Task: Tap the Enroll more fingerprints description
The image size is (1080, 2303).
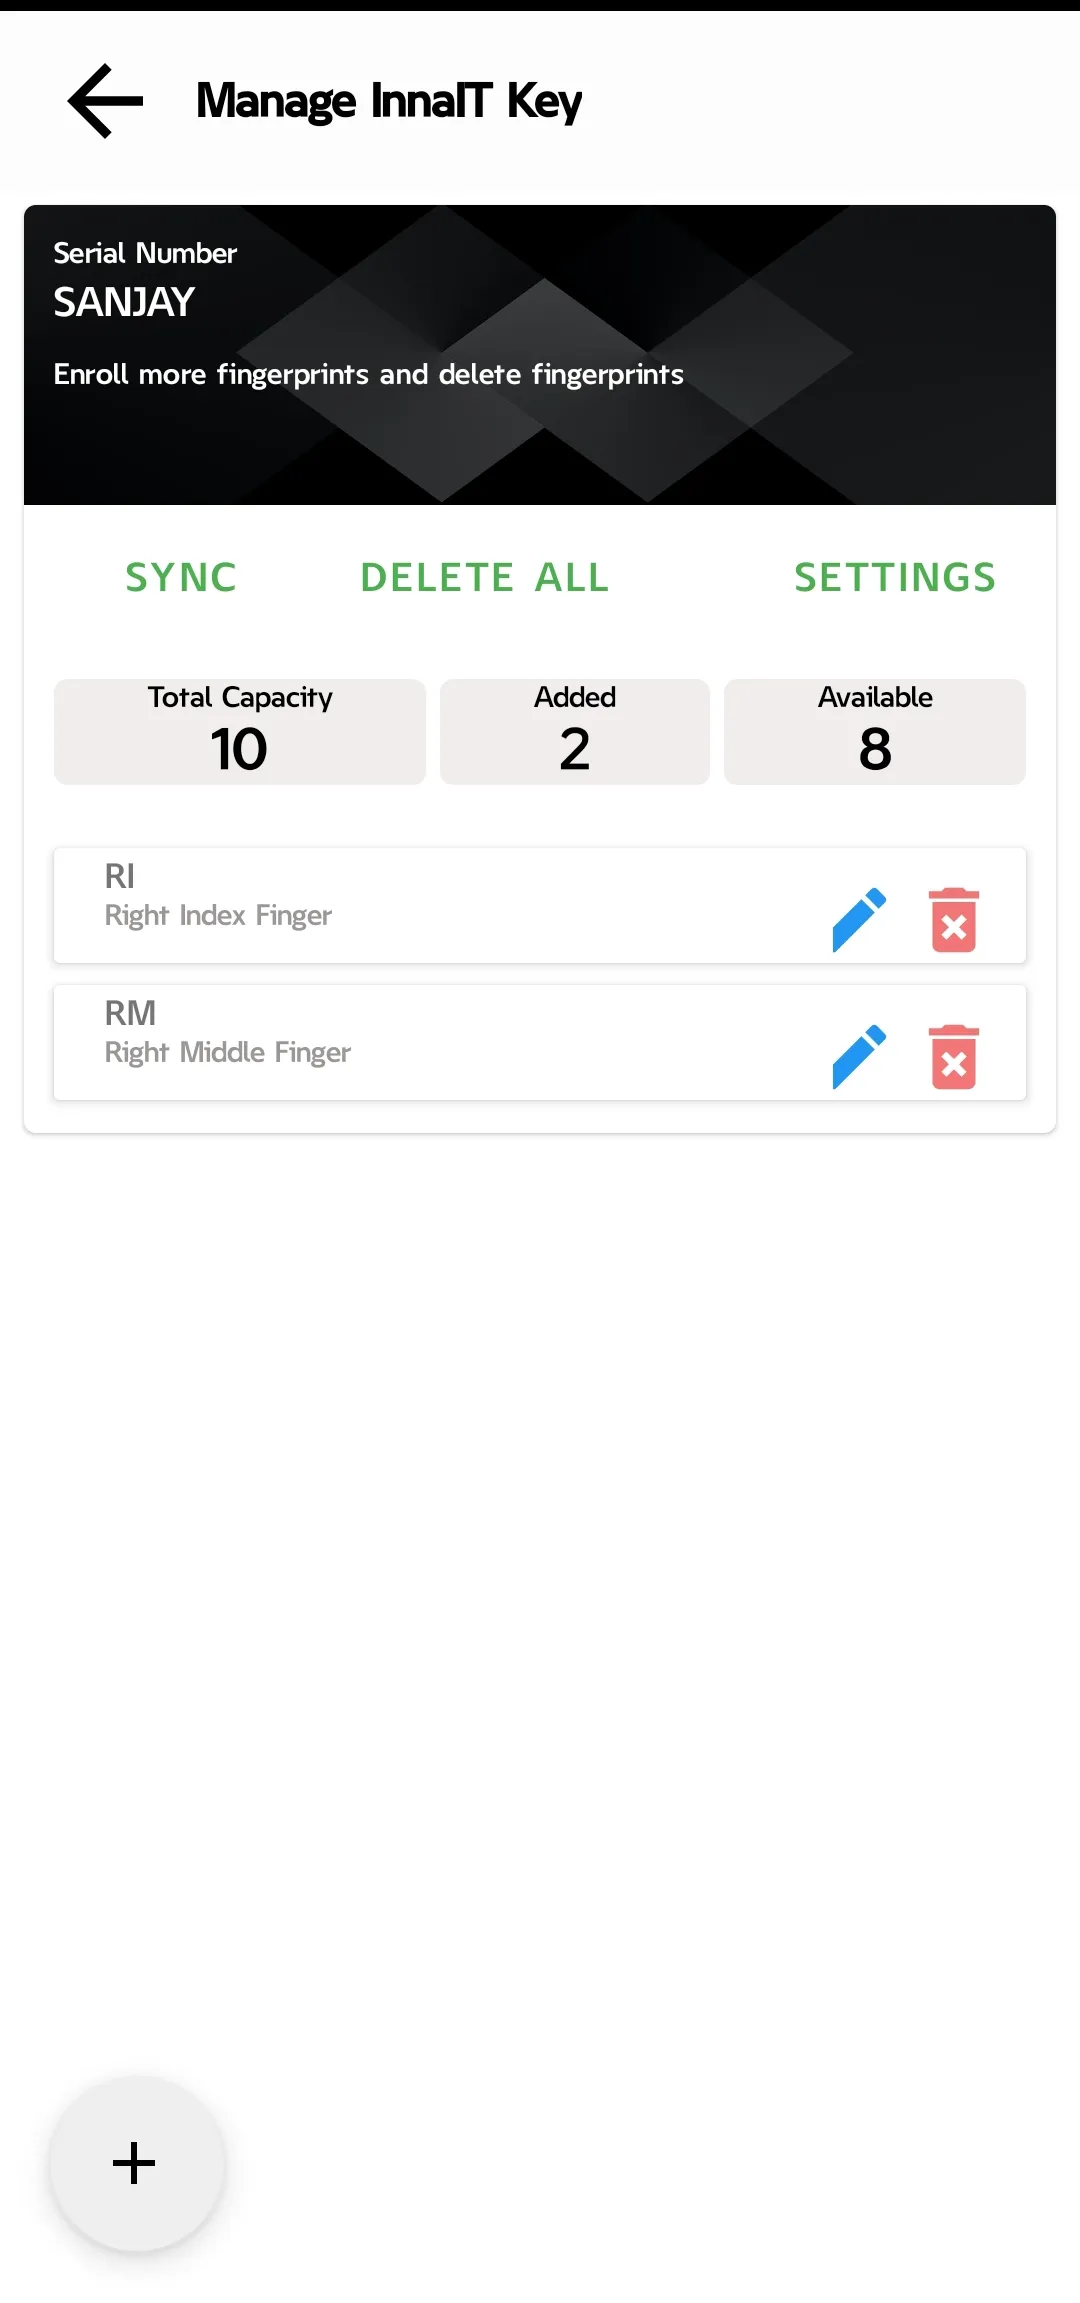Action: pyautogui.click(x=369, y=374)
